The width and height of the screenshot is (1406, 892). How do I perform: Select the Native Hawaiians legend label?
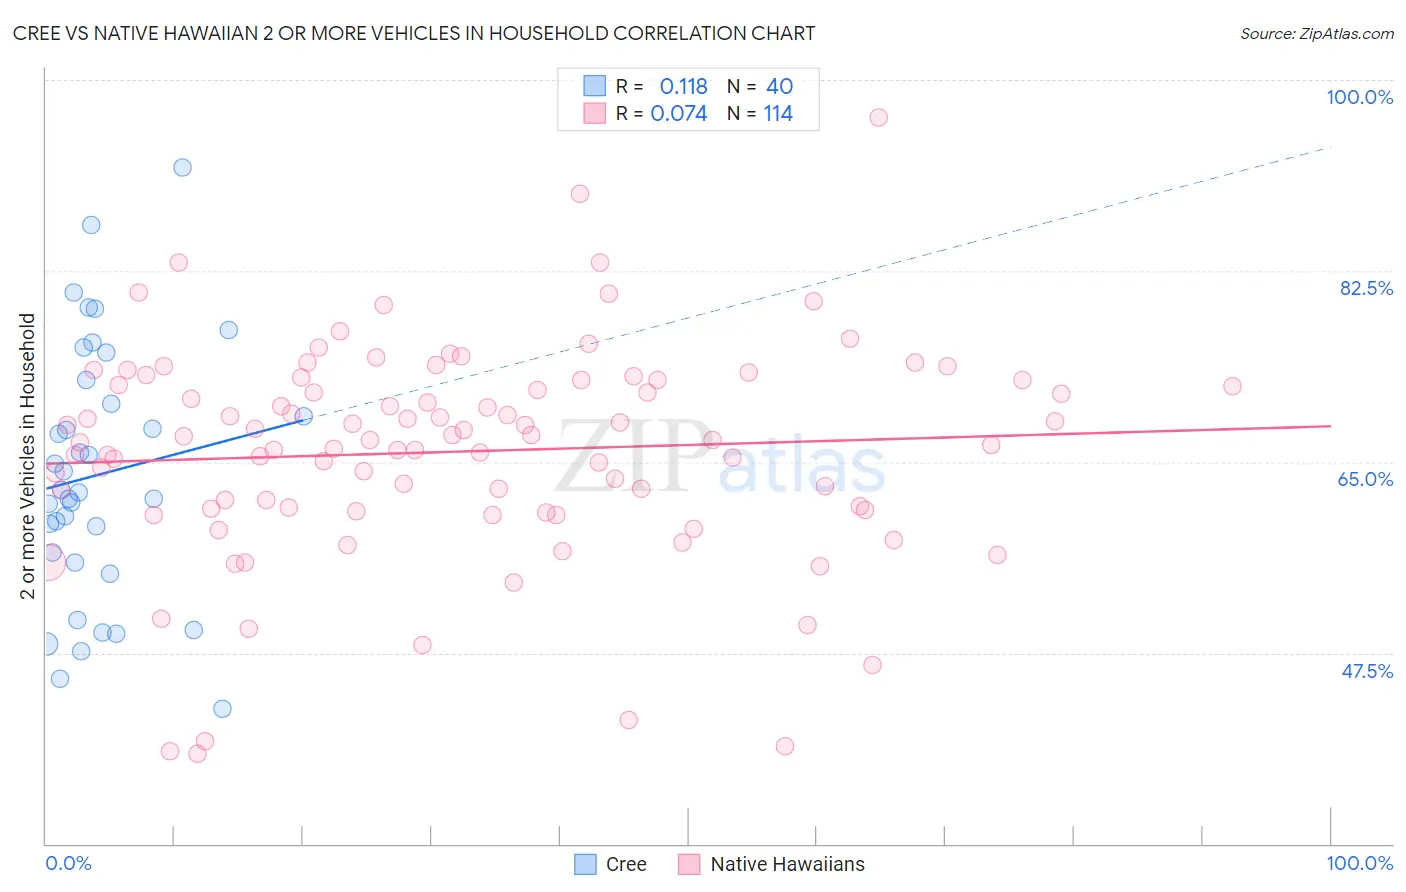[x=787, y=864]
